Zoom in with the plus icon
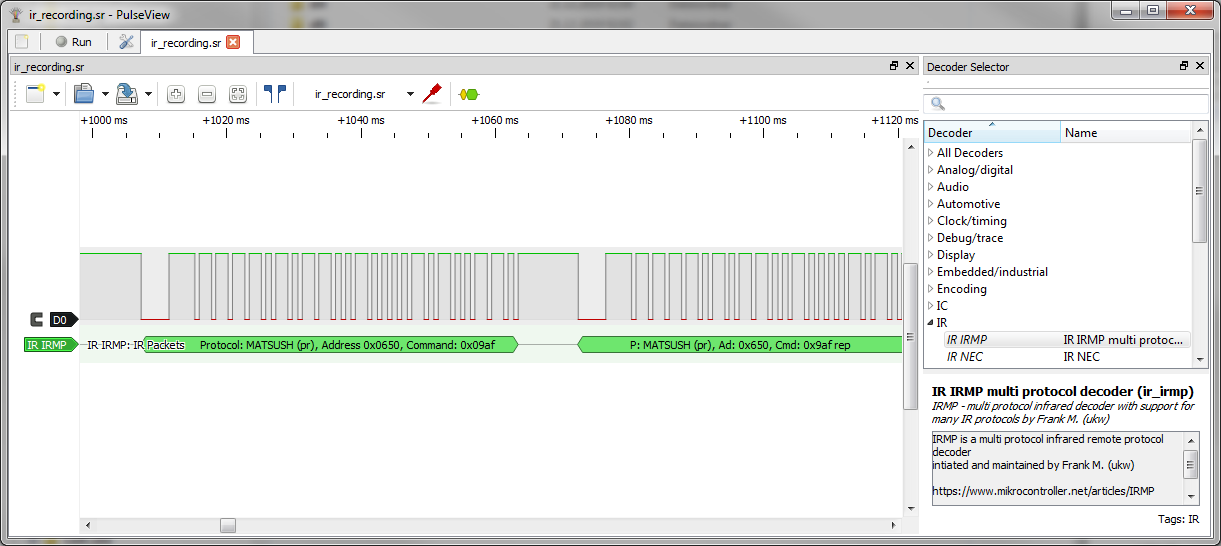The width and height of the screenshot is (1221, 546). tap(176, 94)
